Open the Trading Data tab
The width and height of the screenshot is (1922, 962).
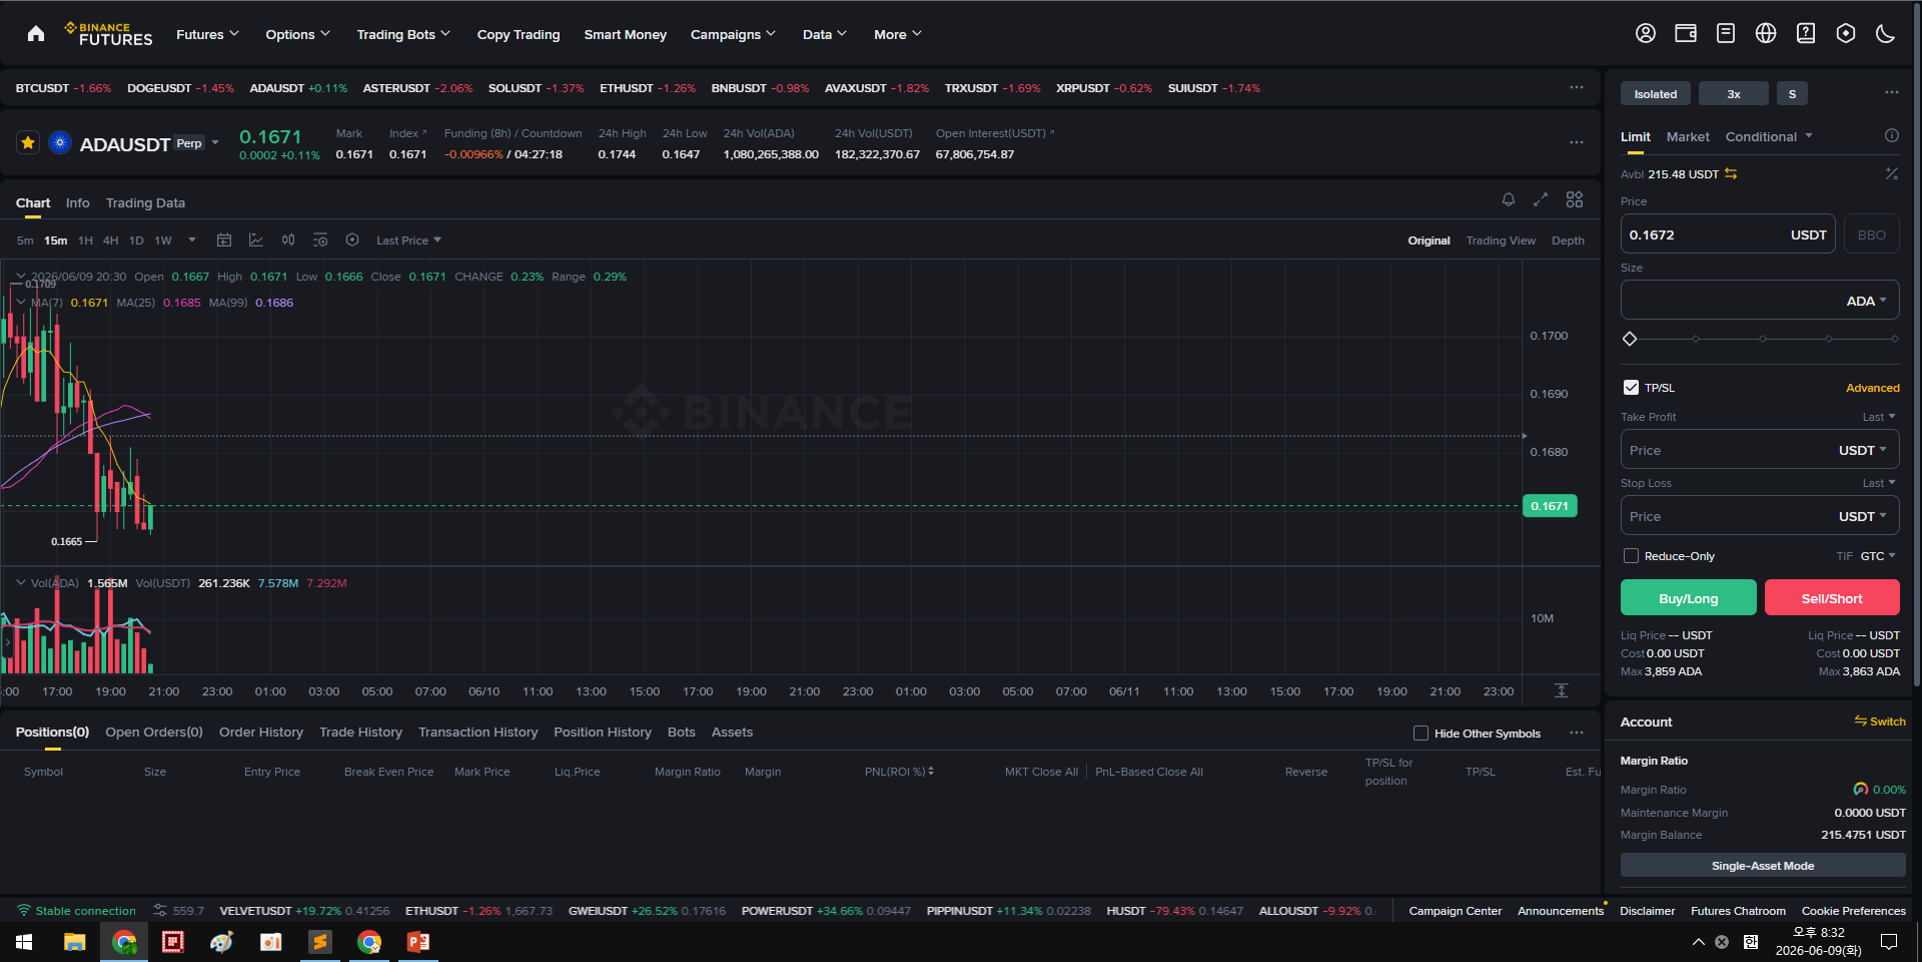tap(145, 203)
